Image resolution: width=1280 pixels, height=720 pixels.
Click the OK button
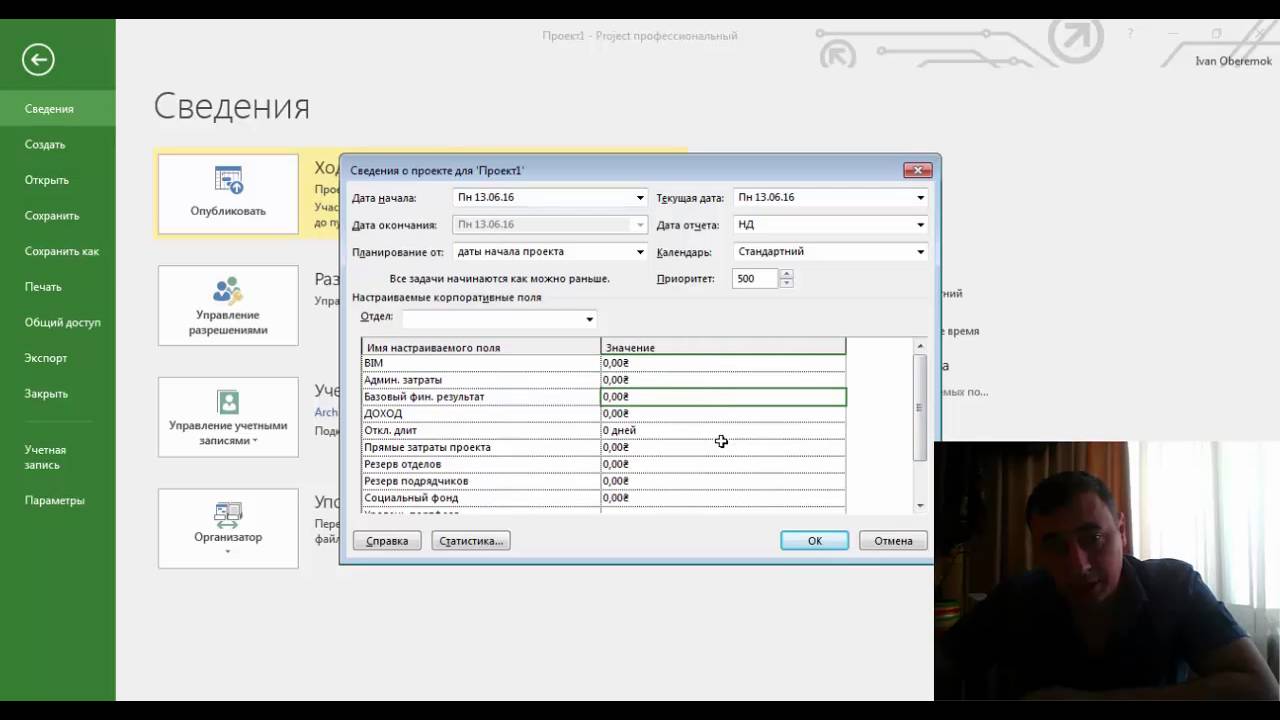point(815,541)
